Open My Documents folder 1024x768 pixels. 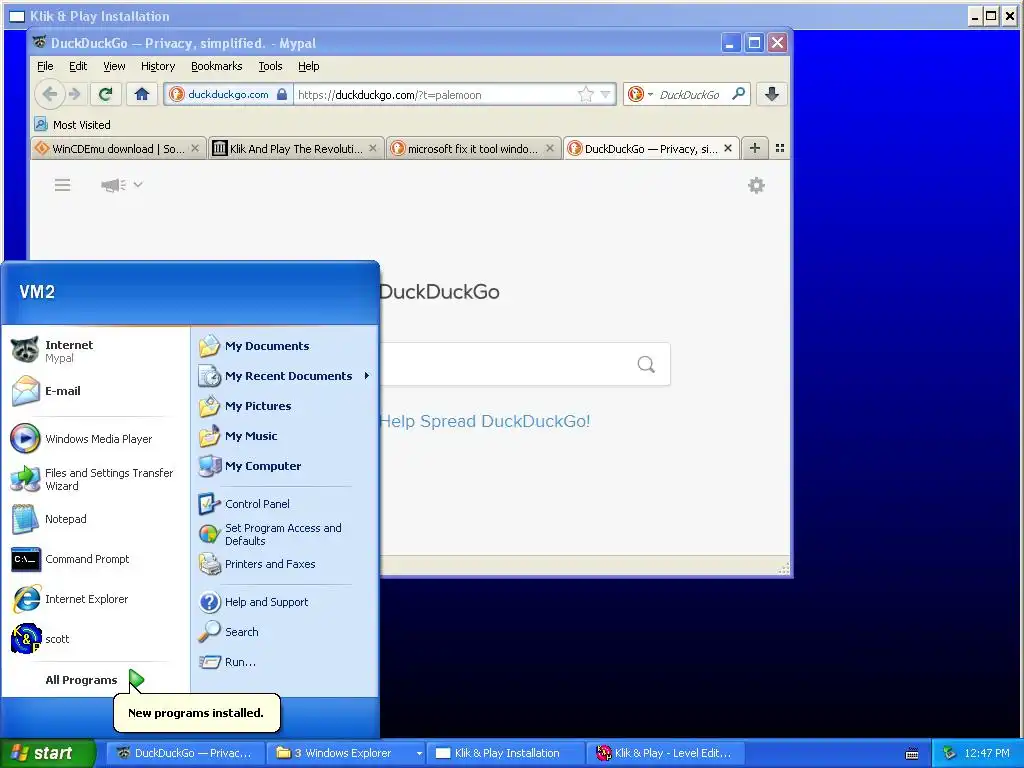(285, 346)
